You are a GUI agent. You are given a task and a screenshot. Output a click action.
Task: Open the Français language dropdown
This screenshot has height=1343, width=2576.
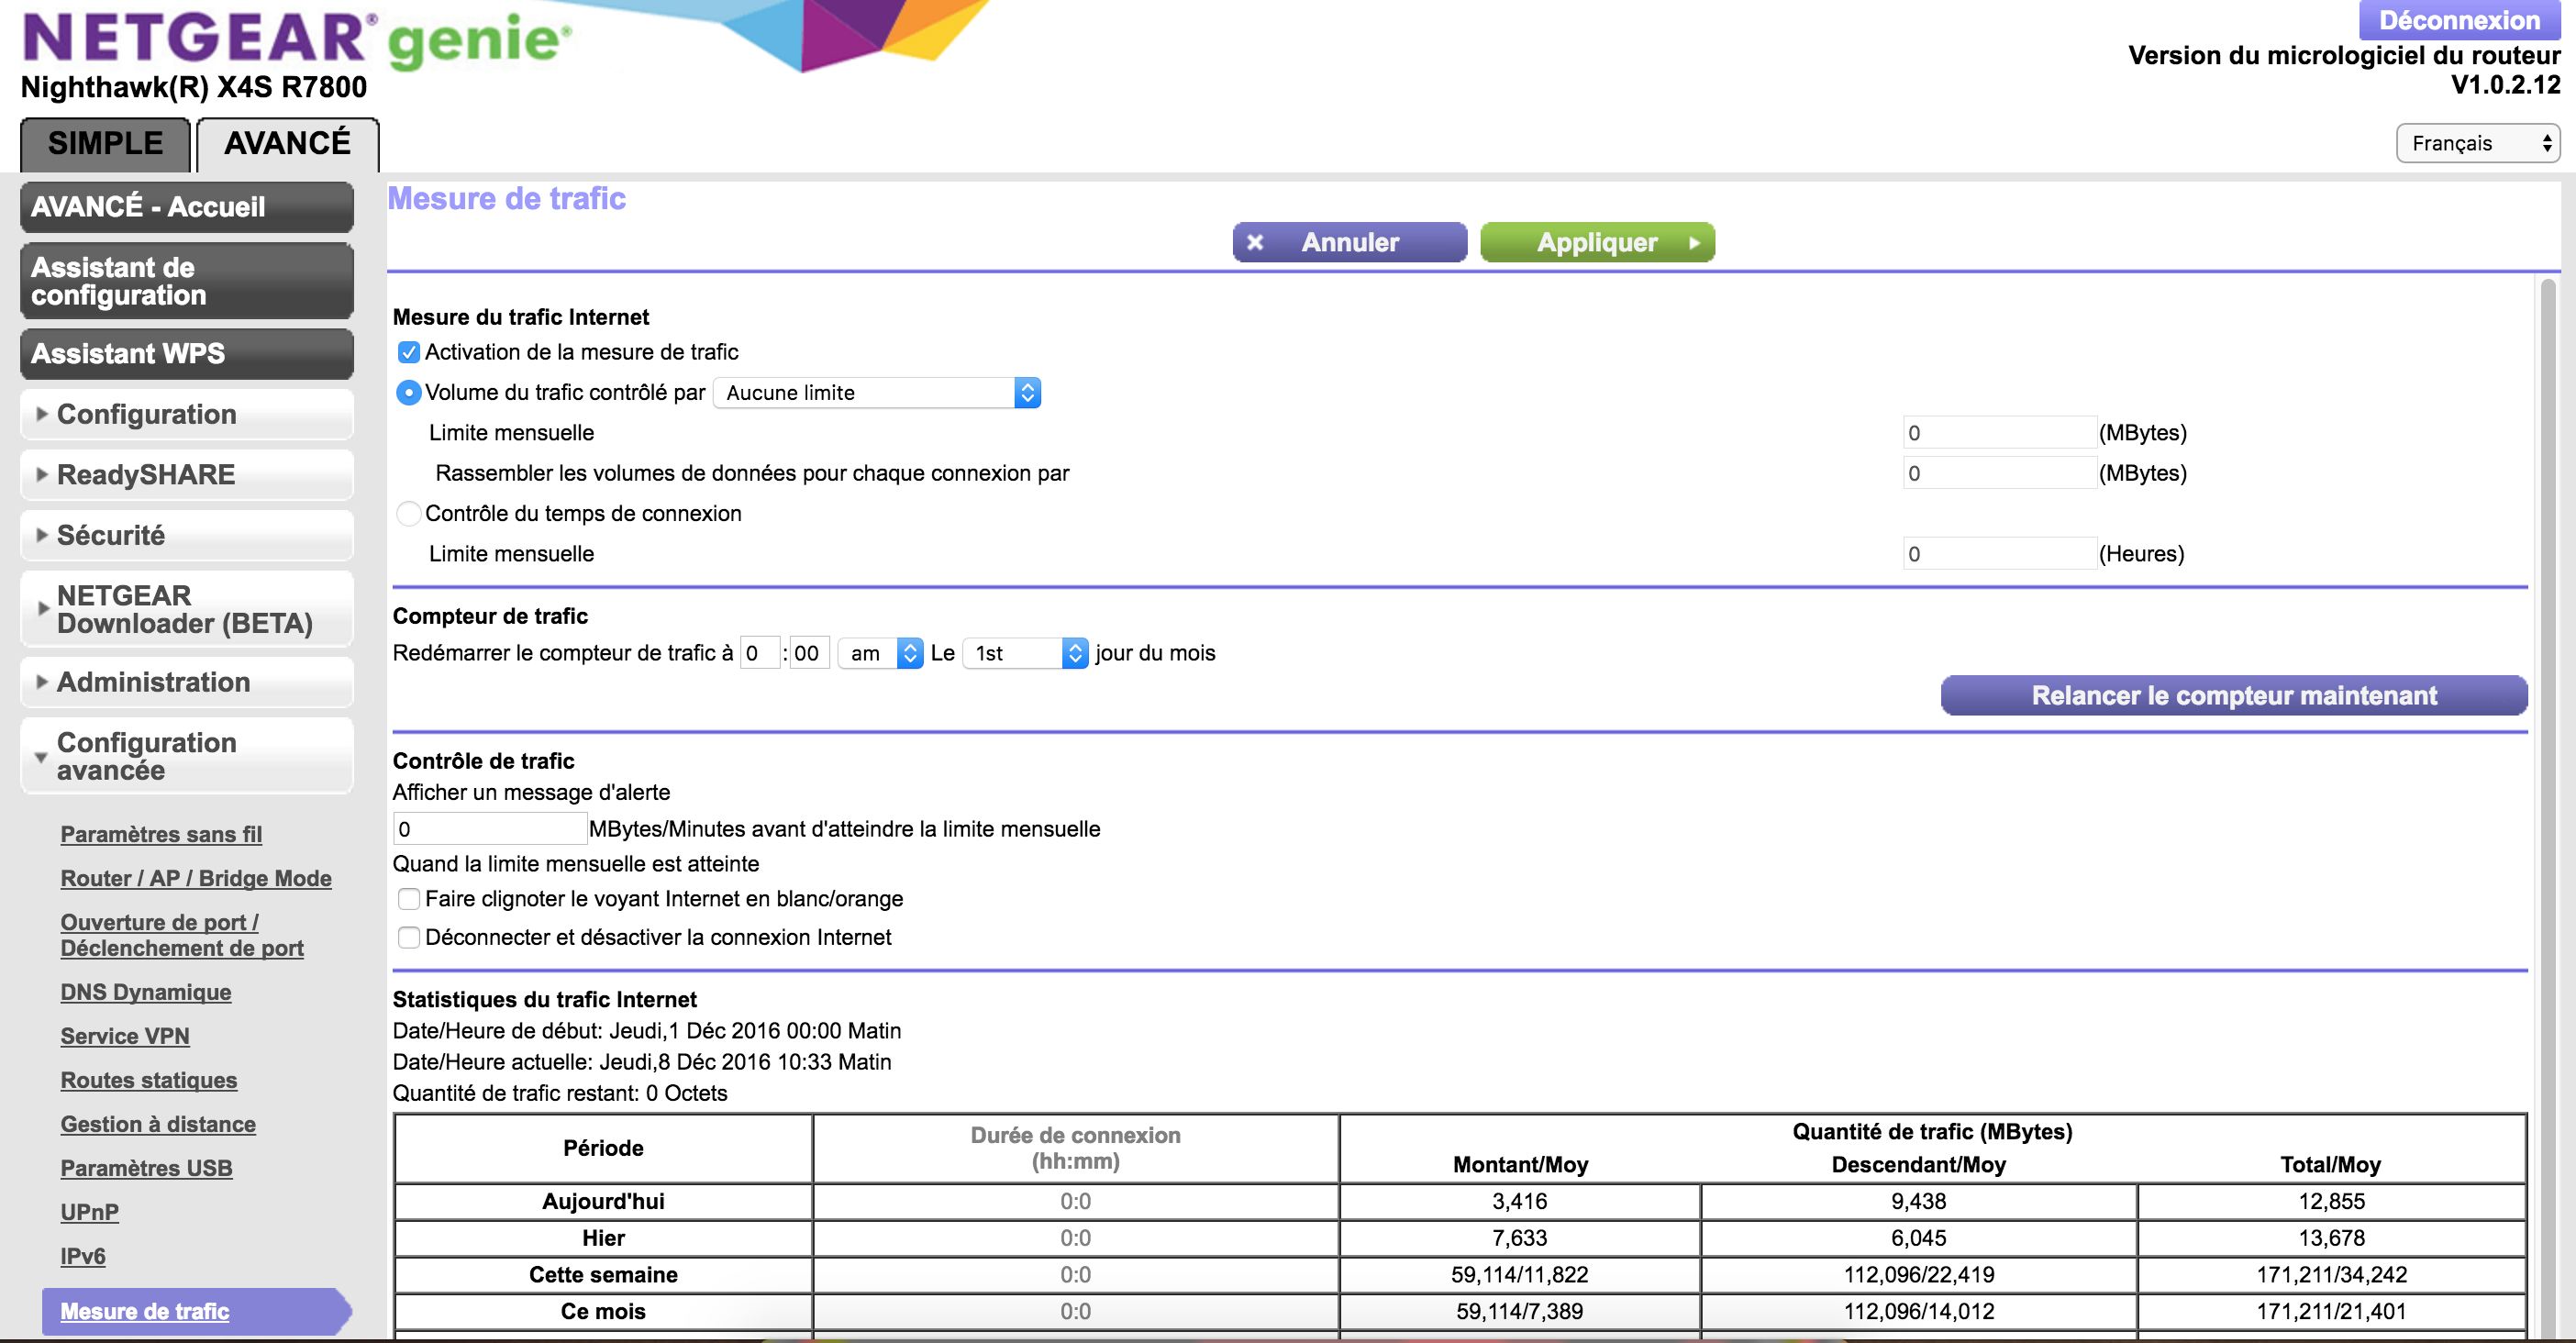2477,143
